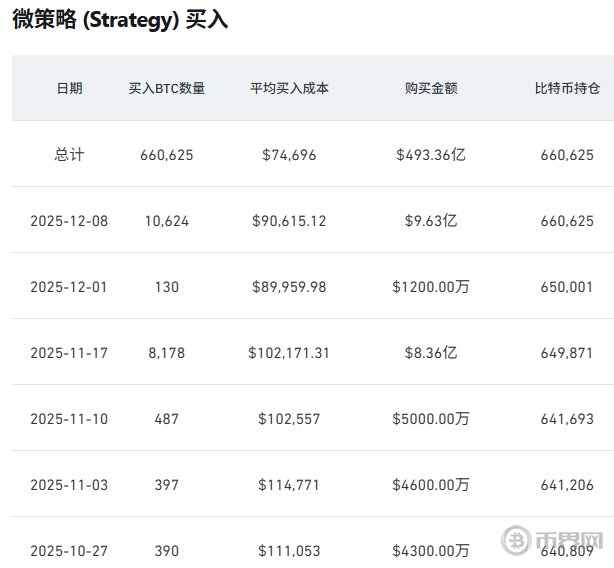
Task: Select the 2025-12-08 date cell
Action: click(69, 220)
